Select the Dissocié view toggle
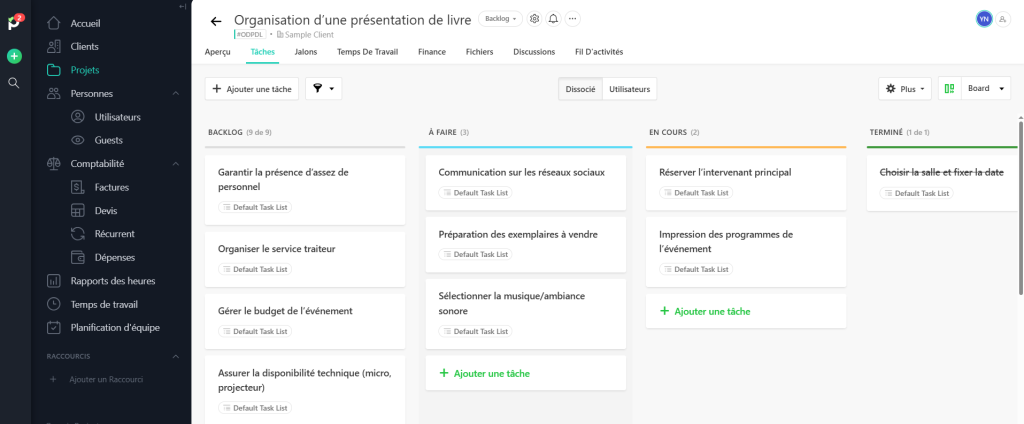 pyautogui.click(x=580, y=89)
